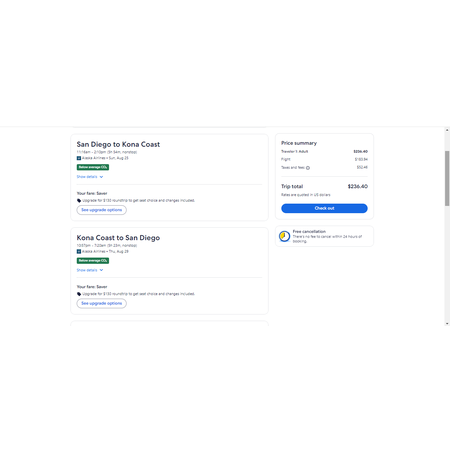450x450 pixels.
Task: Click the free cancellation clock icon
Action: [284, 236]
